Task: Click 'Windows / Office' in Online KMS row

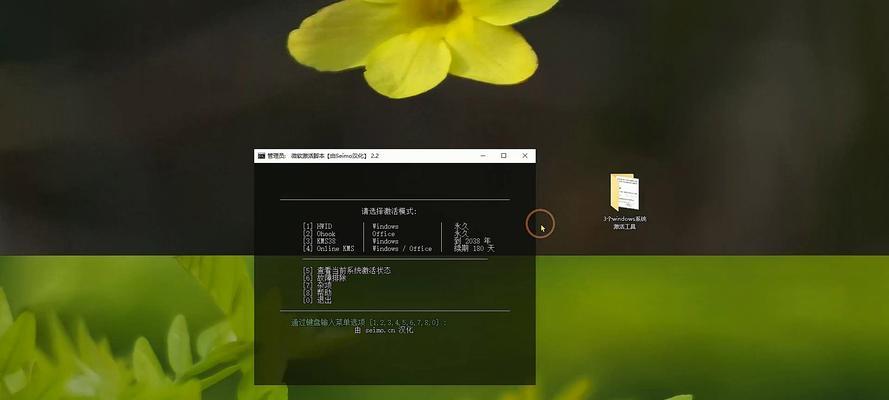Action: click(x=402, y=249)
